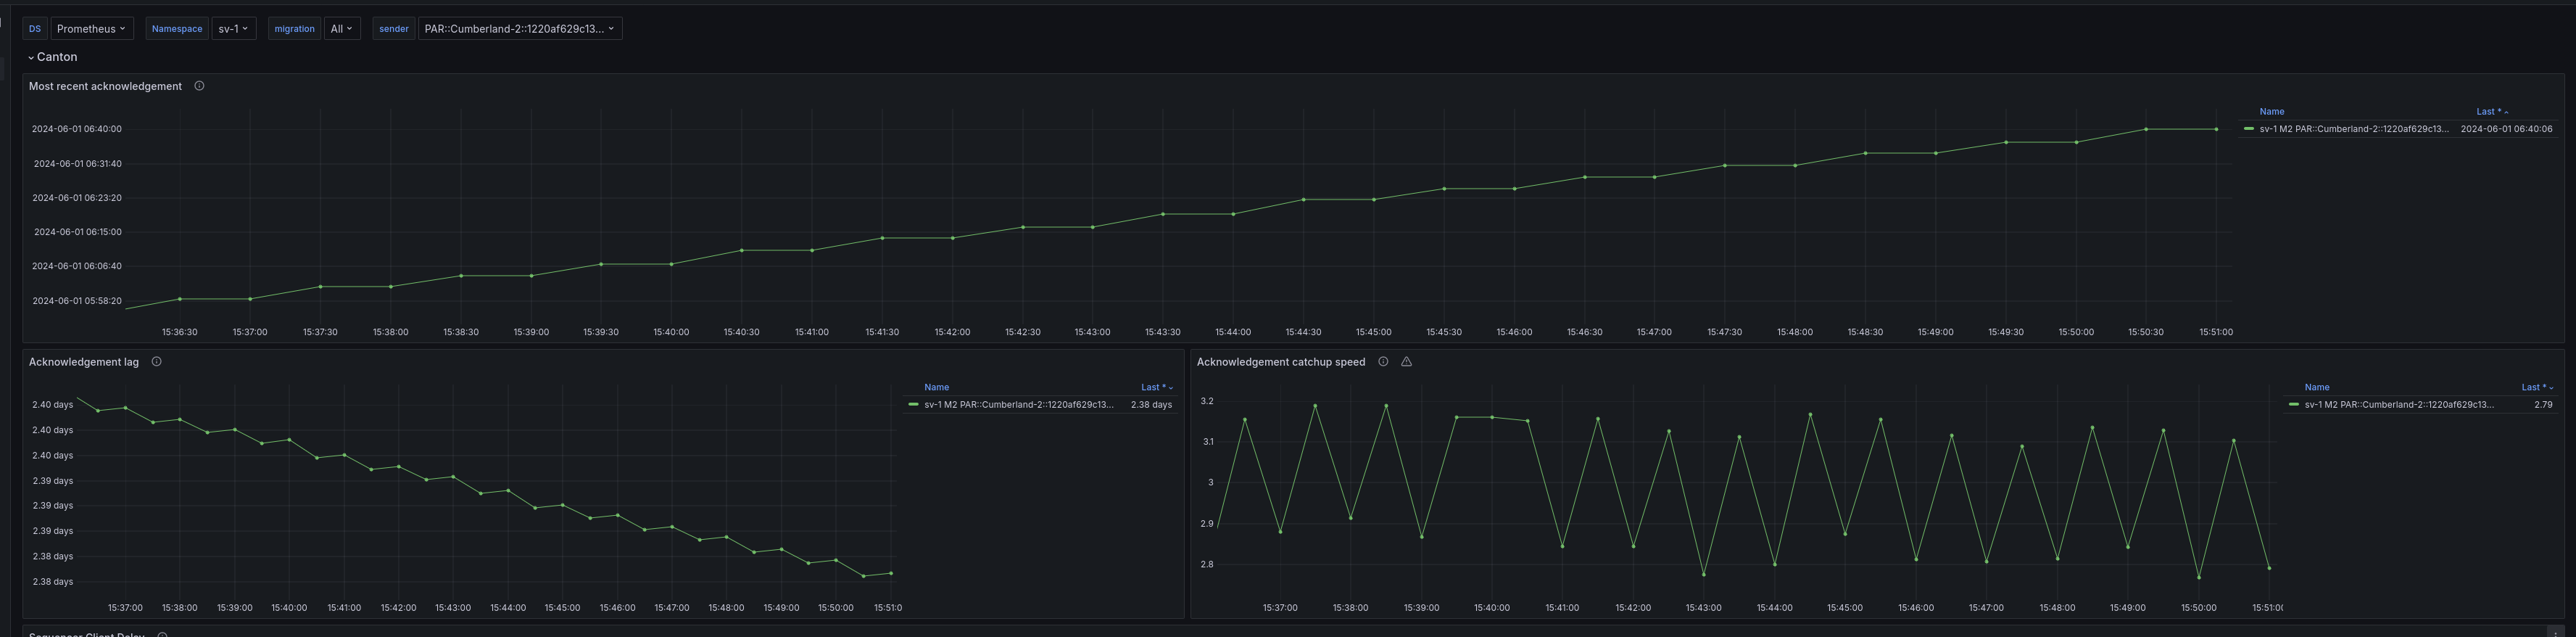Viewport: 2576px width, 637px height.
Task: Click info icon next to Acknowledgement lag title
Action: point(156,362)
